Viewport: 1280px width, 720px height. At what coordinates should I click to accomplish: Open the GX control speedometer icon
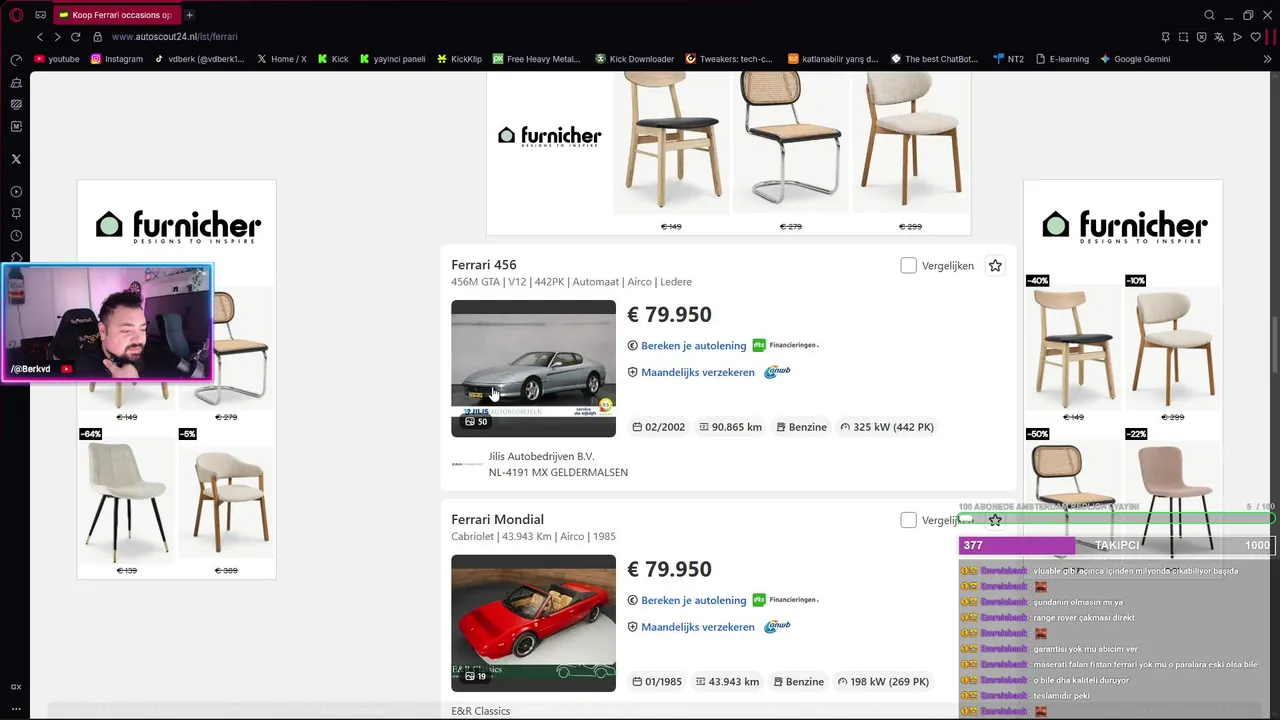pos(16,60)
